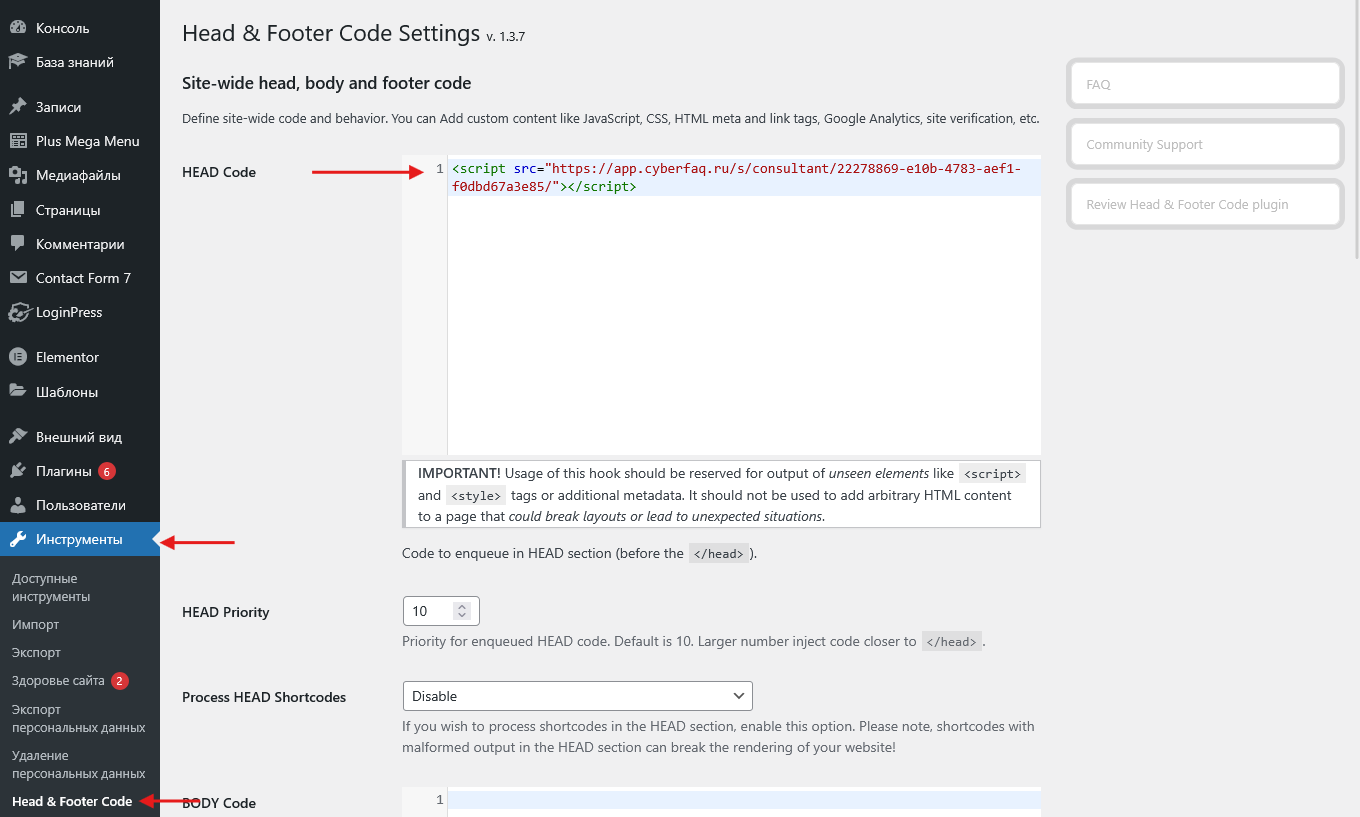Click the Плагины plug icon

(18, 471)
